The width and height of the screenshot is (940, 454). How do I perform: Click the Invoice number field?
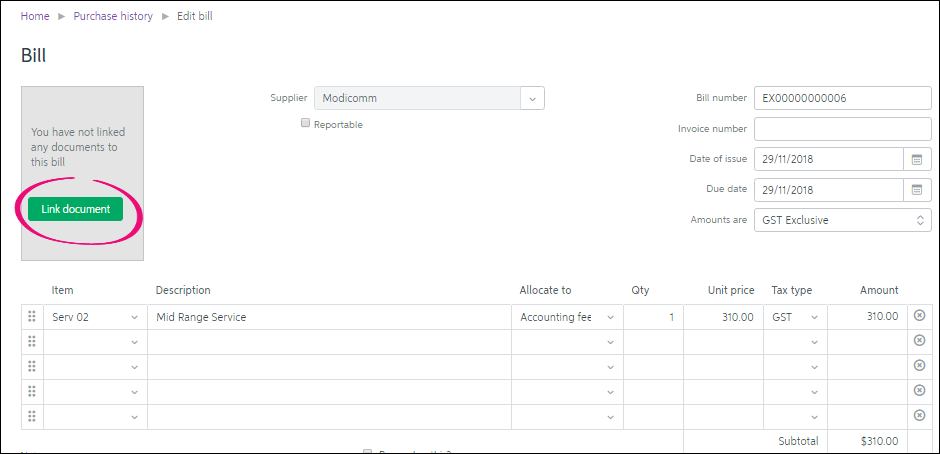pos(842,129)
